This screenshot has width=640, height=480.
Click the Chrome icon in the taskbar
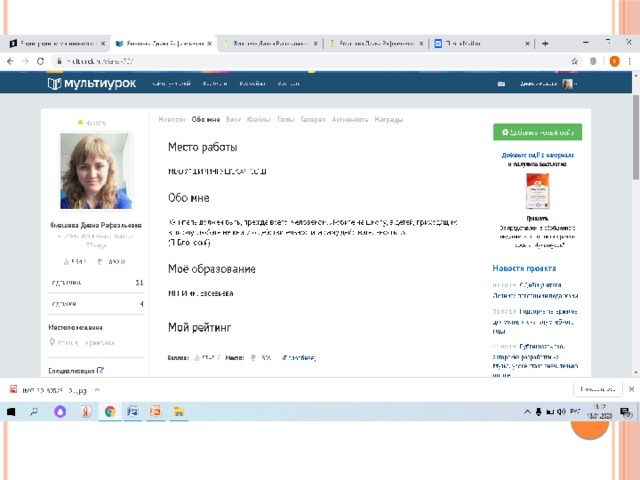coord(110,412)
